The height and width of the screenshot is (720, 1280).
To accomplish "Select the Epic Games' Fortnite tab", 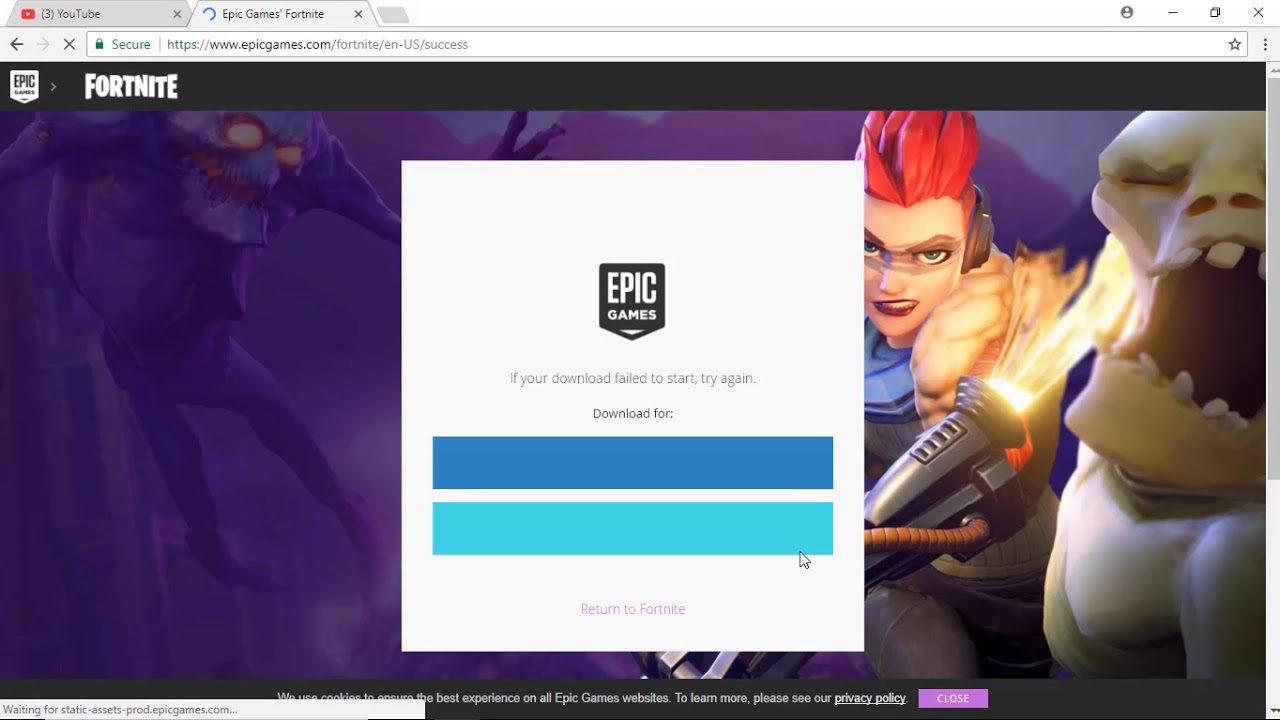I will [280, 14].
